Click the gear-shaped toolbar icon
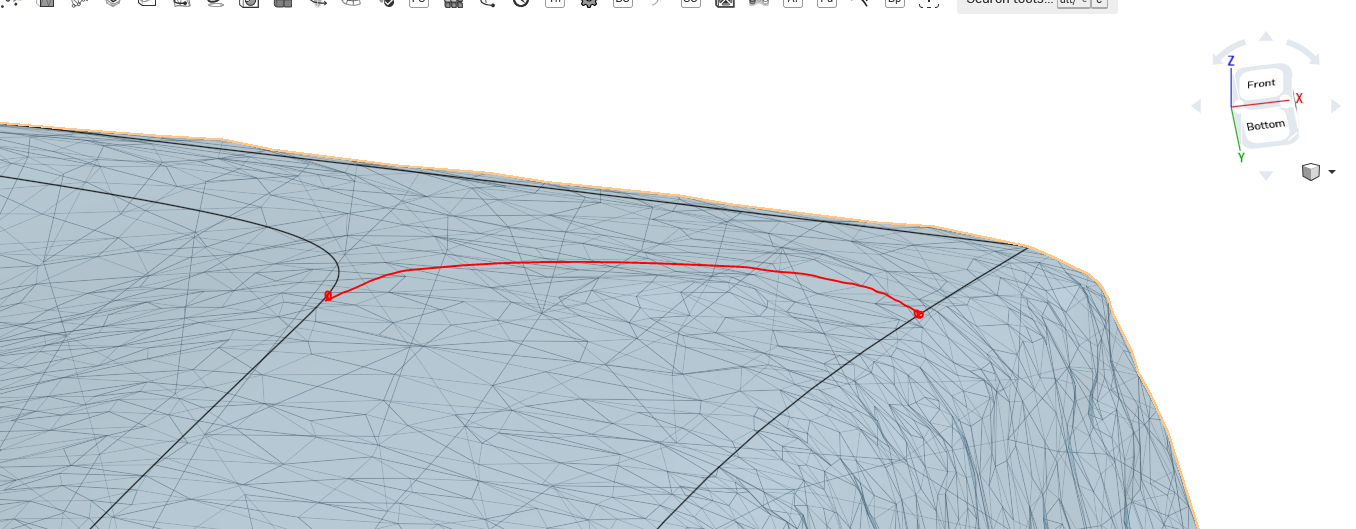Screen dimensions: 1356x529 coord(588,3)
